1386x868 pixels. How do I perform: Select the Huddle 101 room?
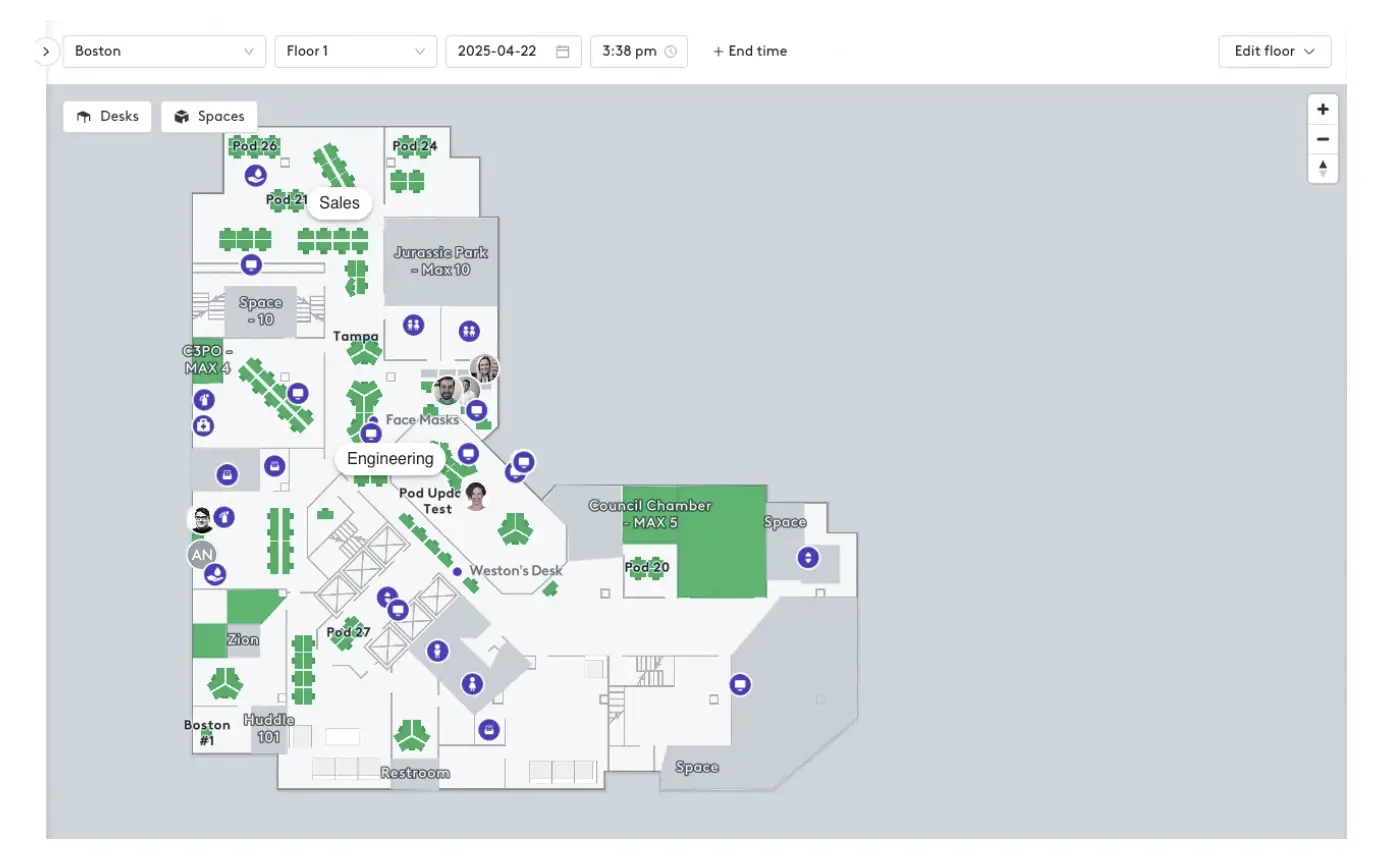[268, 727]
